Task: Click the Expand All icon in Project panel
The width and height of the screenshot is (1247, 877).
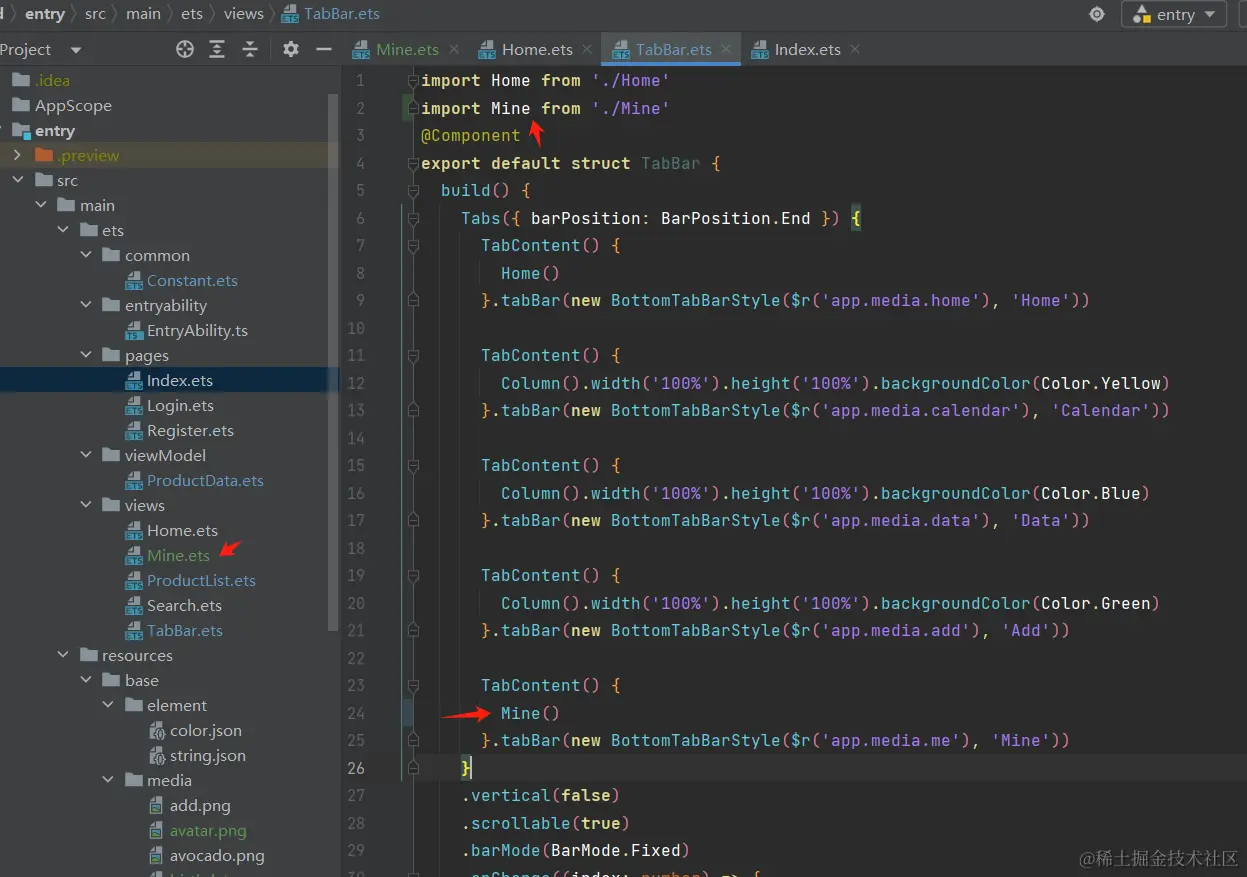Action: (217, 49)
